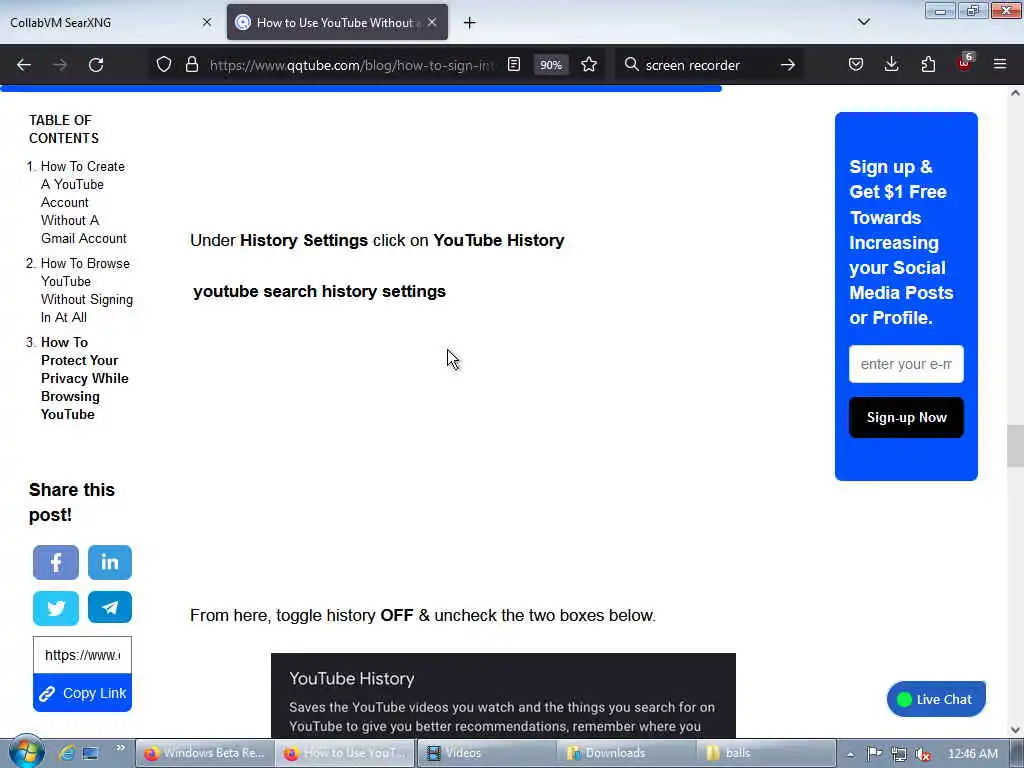Click the muted volume tray icon
The height and width of the screenshot is (768, 1024).
[x=923, y=754]
